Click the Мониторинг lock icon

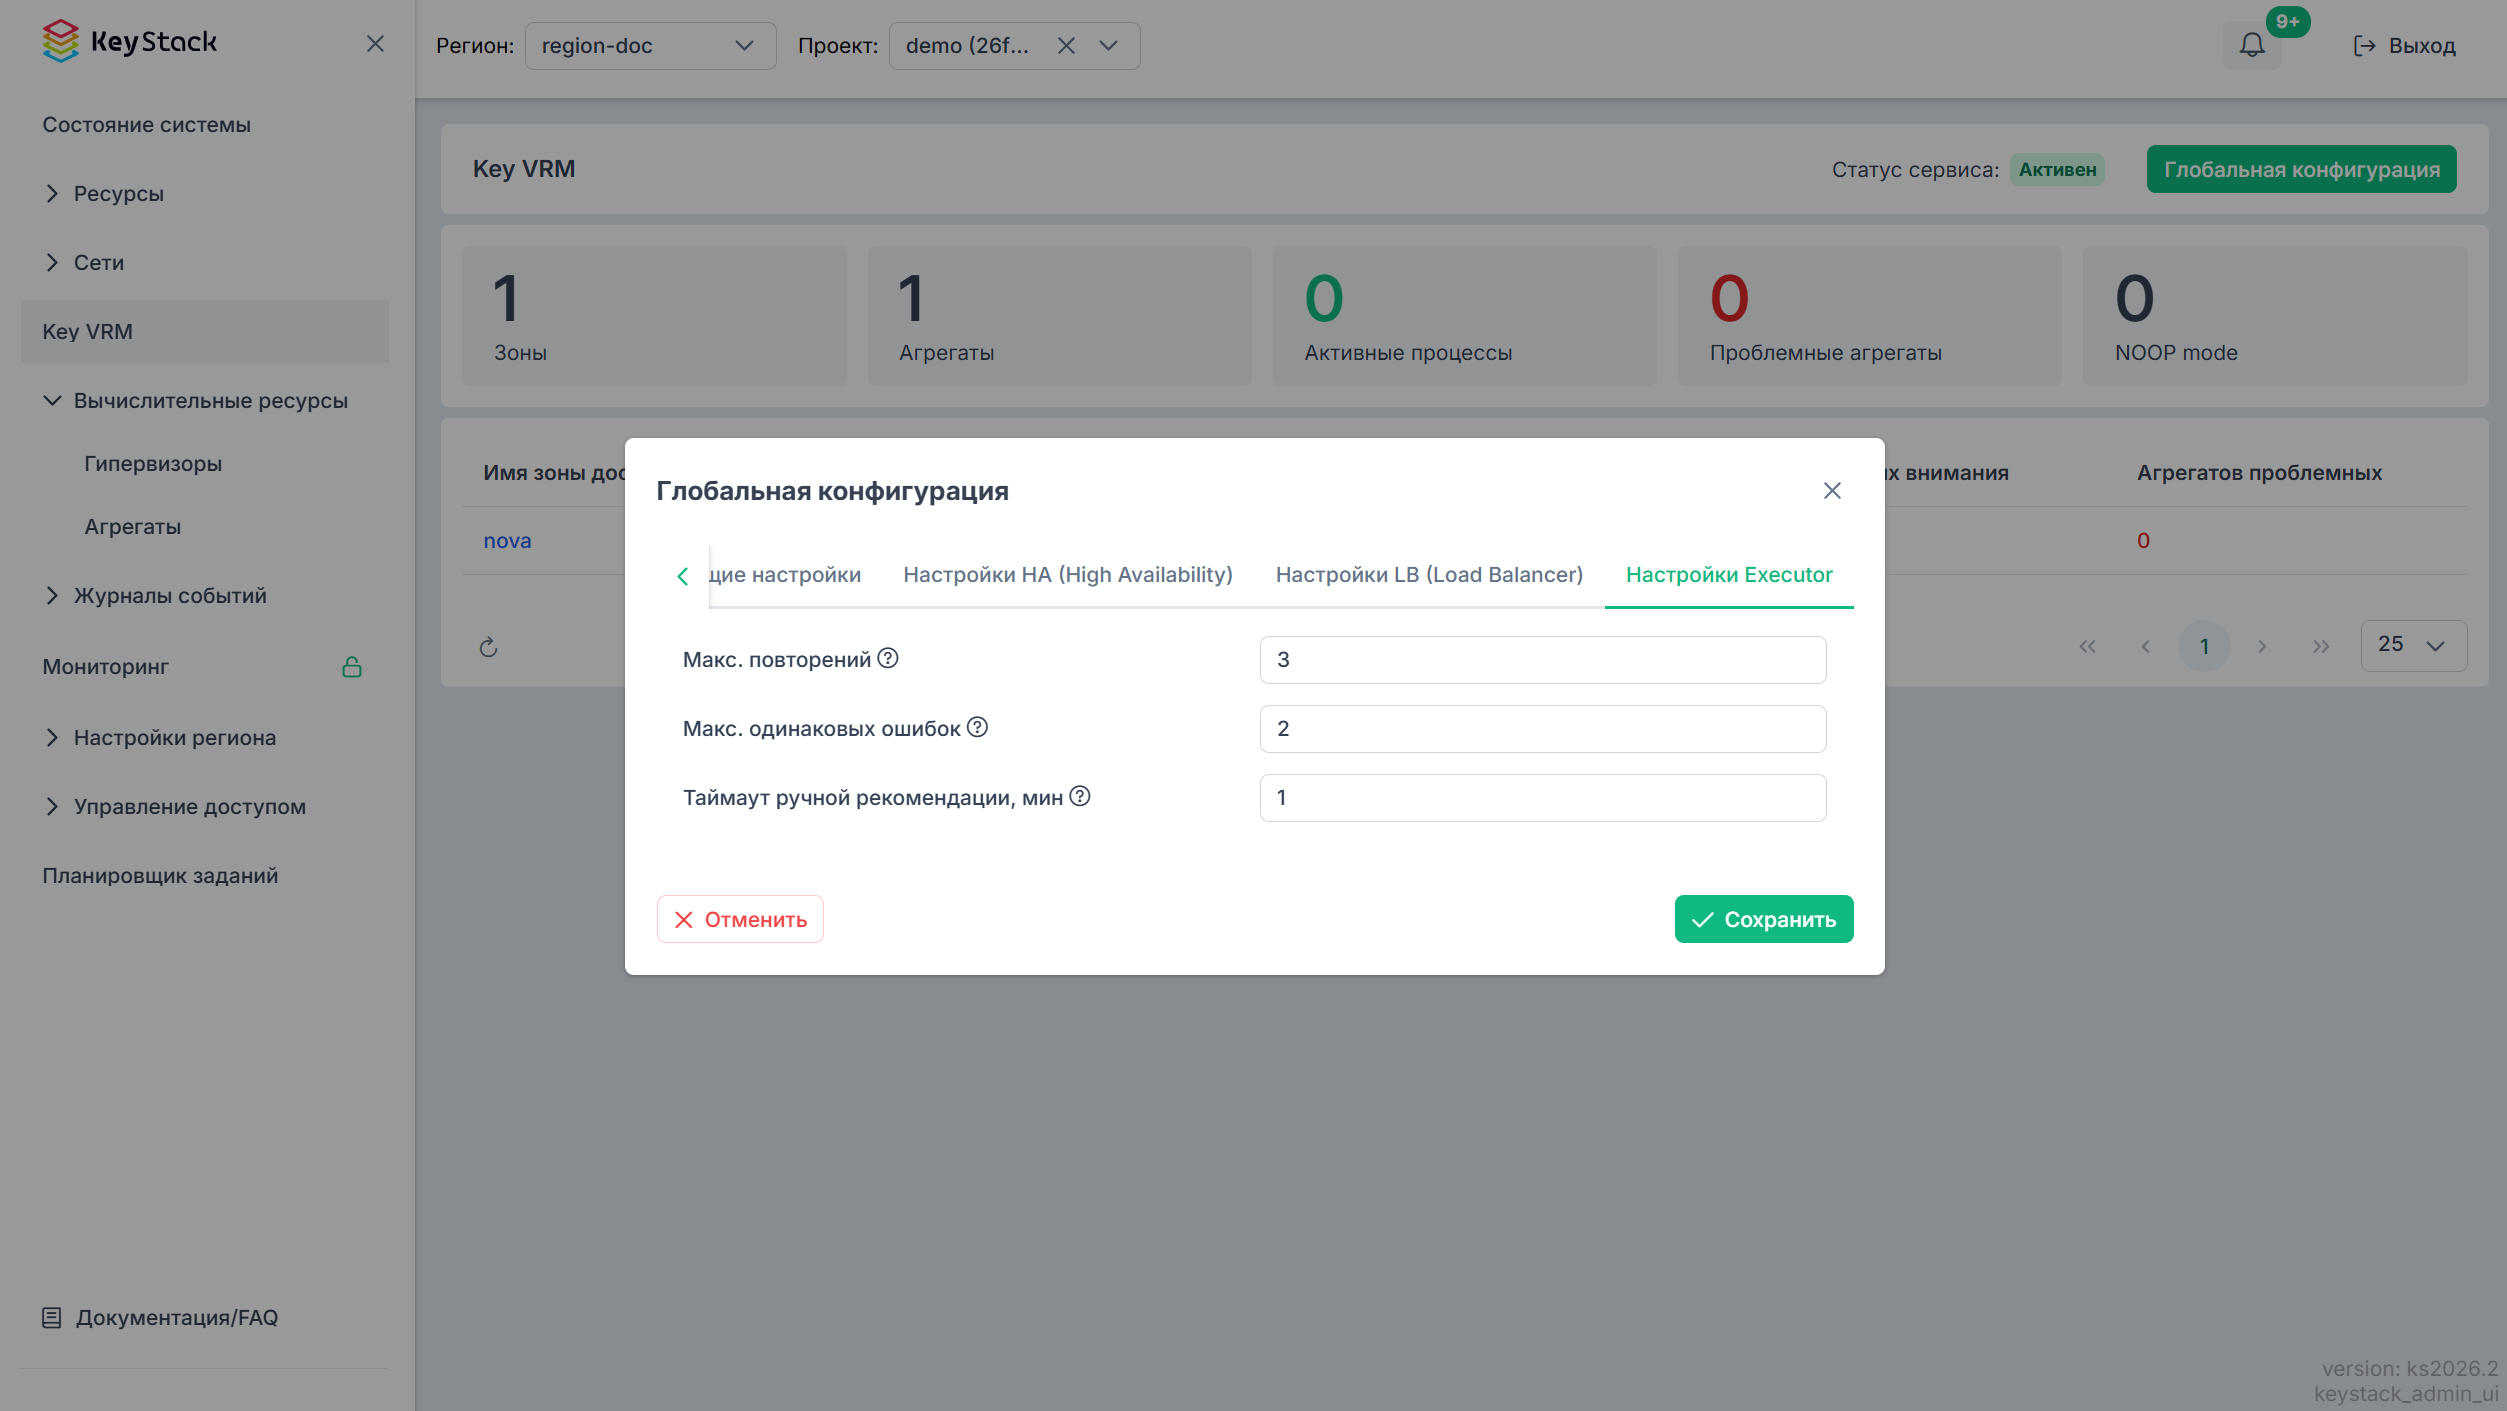pos(352,667)
